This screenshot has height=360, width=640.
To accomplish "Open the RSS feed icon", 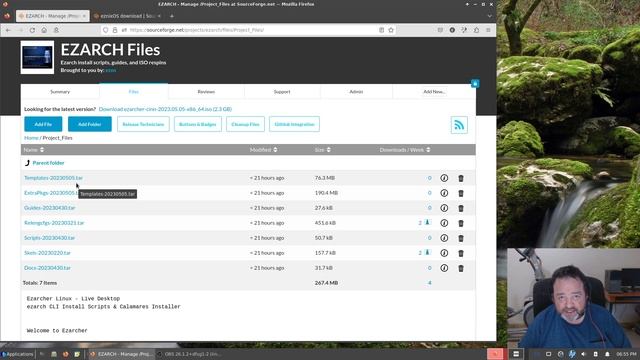I will click(459, 125).
